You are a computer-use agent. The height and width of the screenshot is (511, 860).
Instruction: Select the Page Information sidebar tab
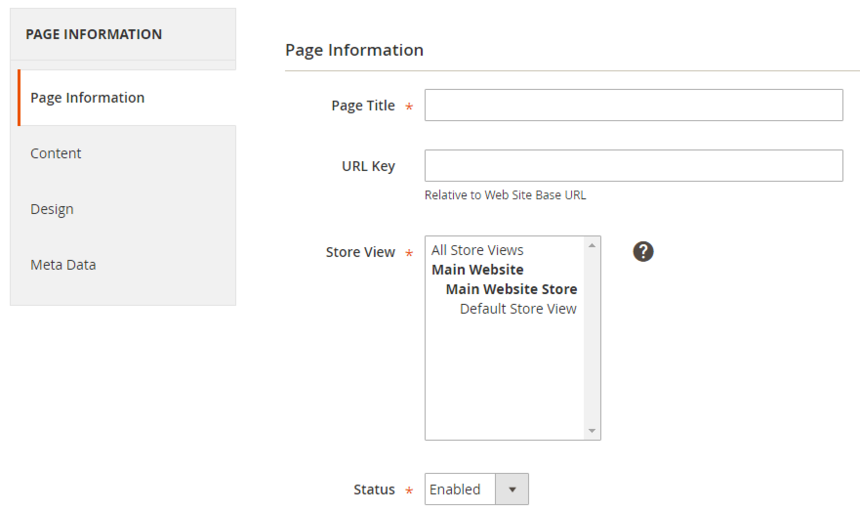(x=88, y=98)
